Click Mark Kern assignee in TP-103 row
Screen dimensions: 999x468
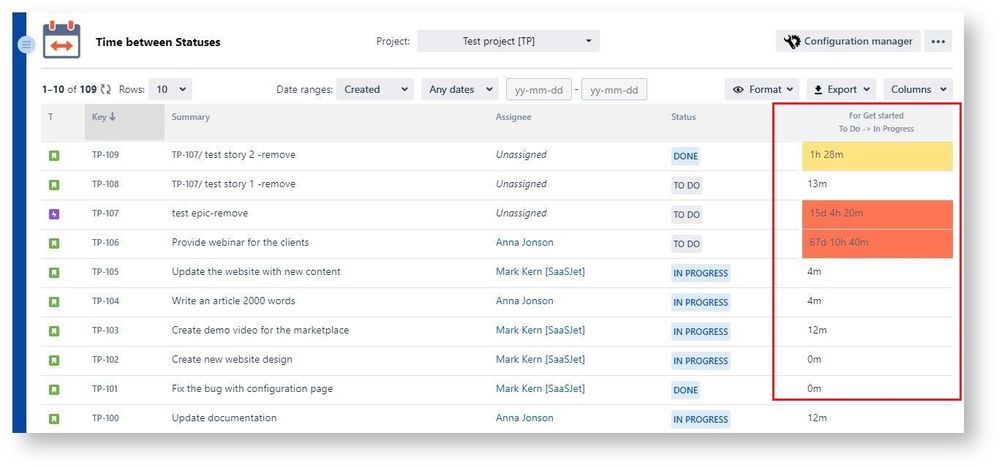point(540,330)
